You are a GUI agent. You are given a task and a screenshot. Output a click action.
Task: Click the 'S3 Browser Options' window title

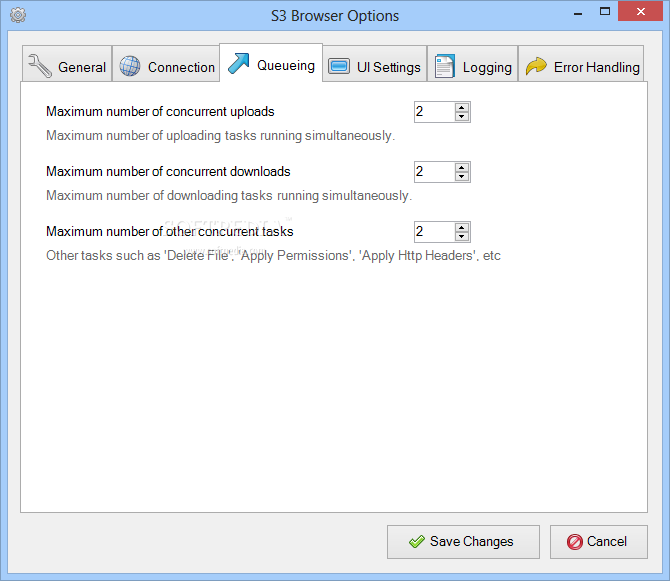click(335, 16)
